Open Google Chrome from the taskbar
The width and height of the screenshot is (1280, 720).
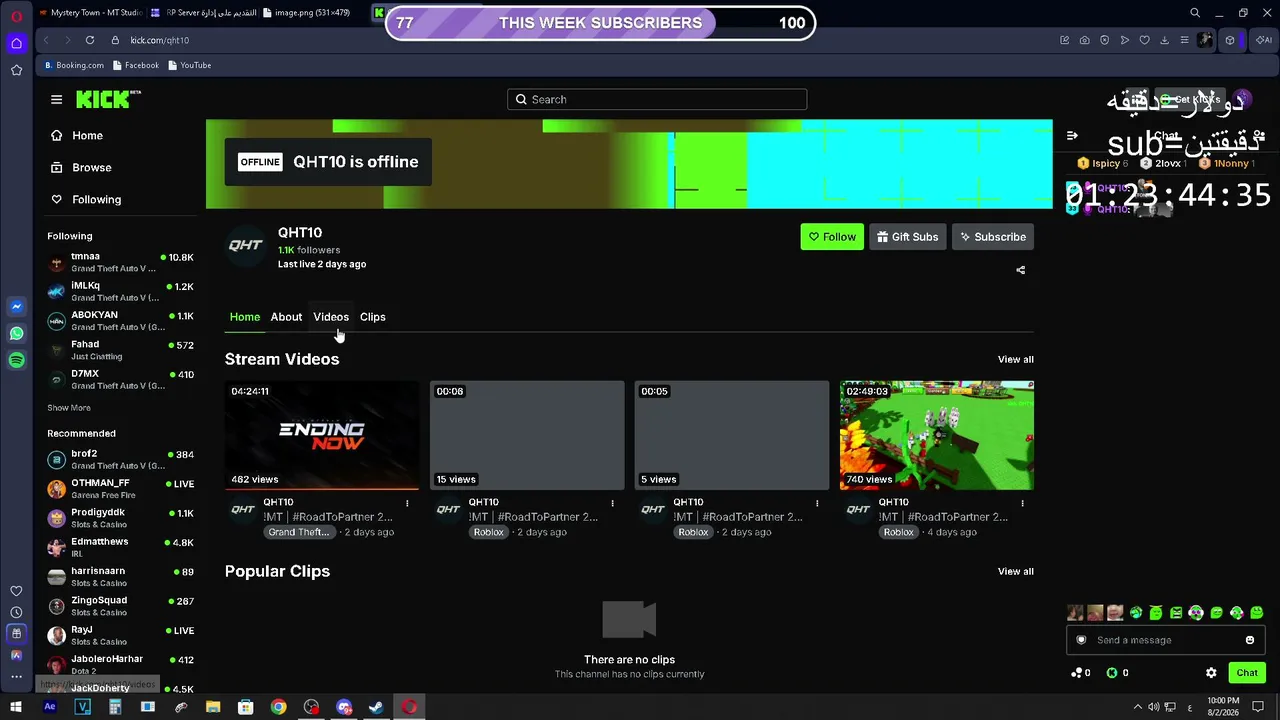pyautogui.click(x=278, y=707)
